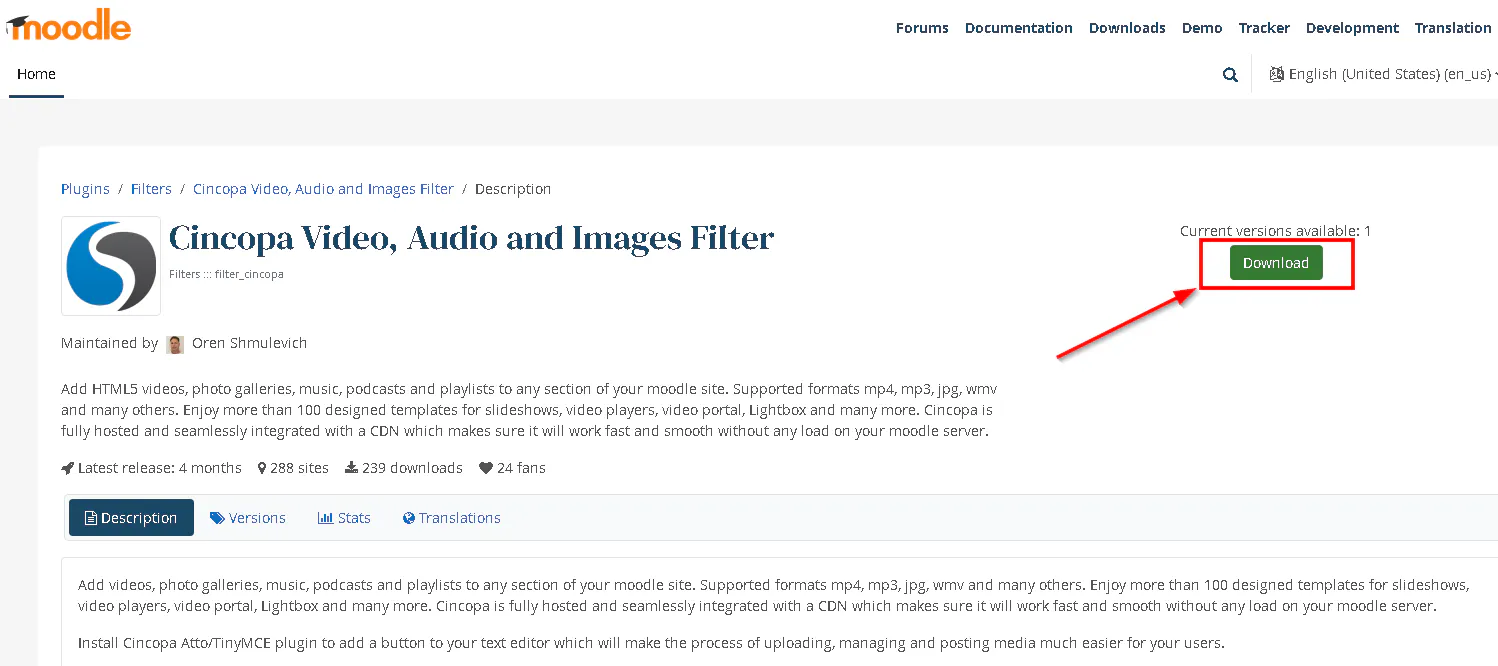Open the Tracker link
1498x666 pixels.
pyautogui.click(x=1264, y=28)
